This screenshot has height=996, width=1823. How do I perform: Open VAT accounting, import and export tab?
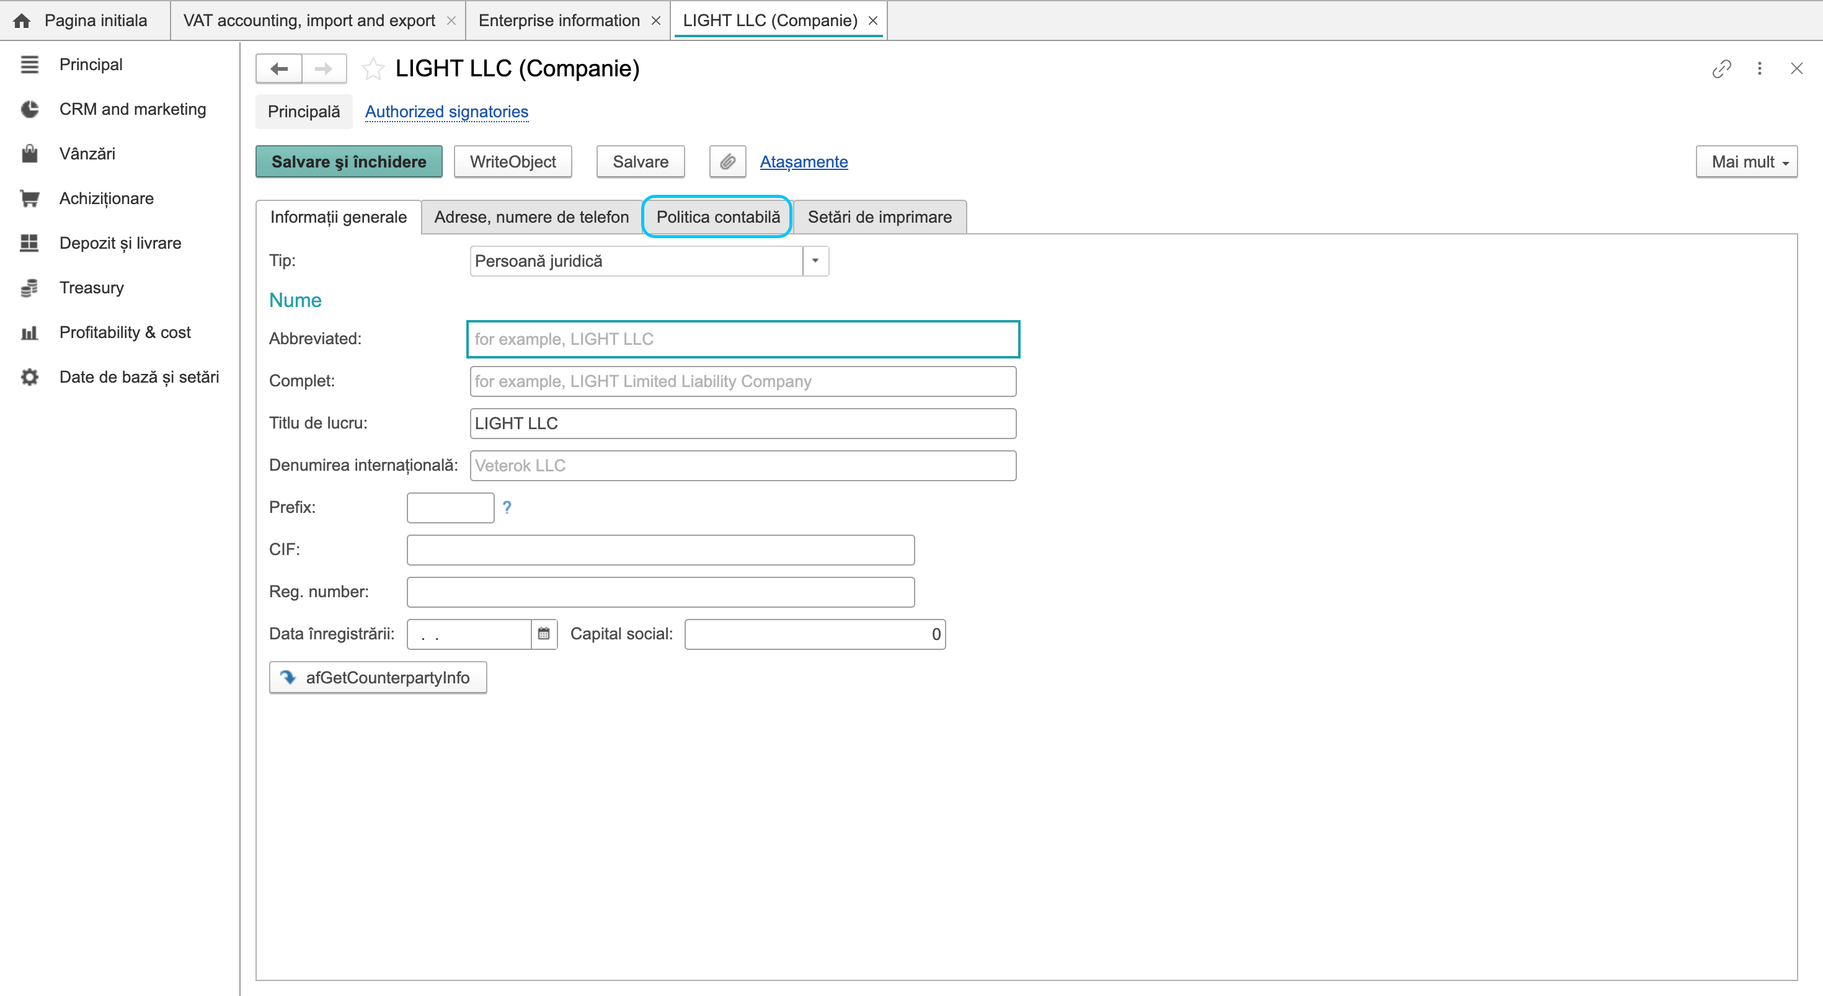point(309,20)
